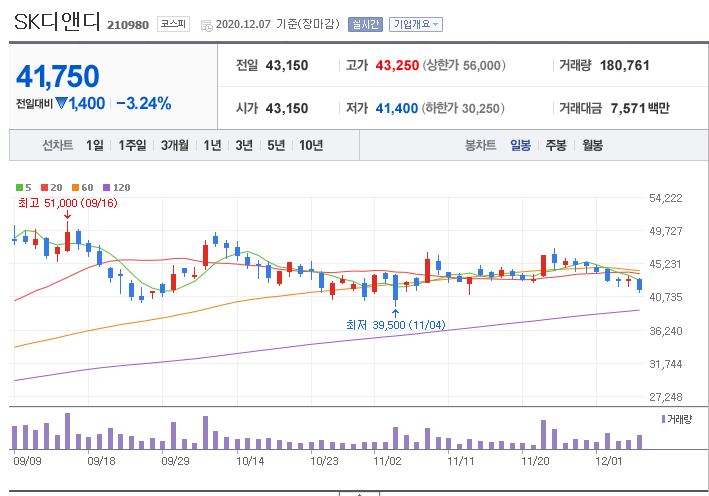This screenshot has width=709, height=496.
Task: Switch to 월봉 monthly candle chart
Action: pos(592,145)
